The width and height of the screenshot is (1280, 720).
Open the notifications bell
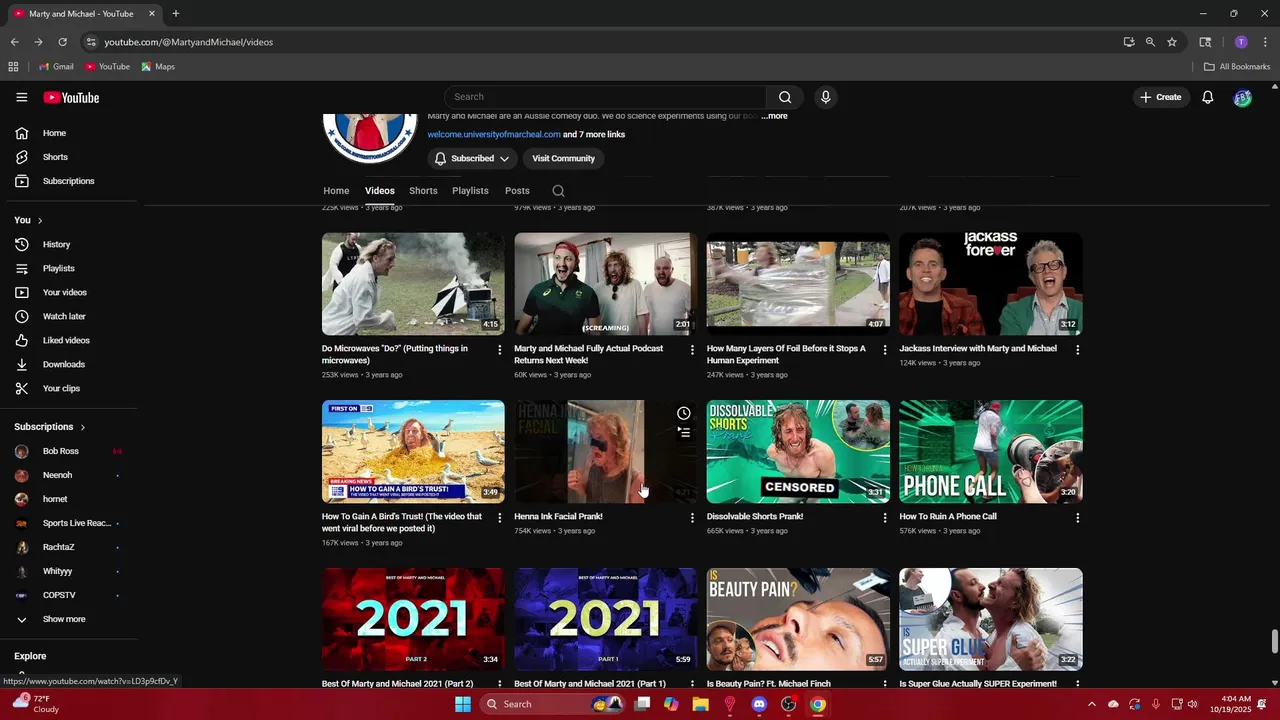point(1208,97)
